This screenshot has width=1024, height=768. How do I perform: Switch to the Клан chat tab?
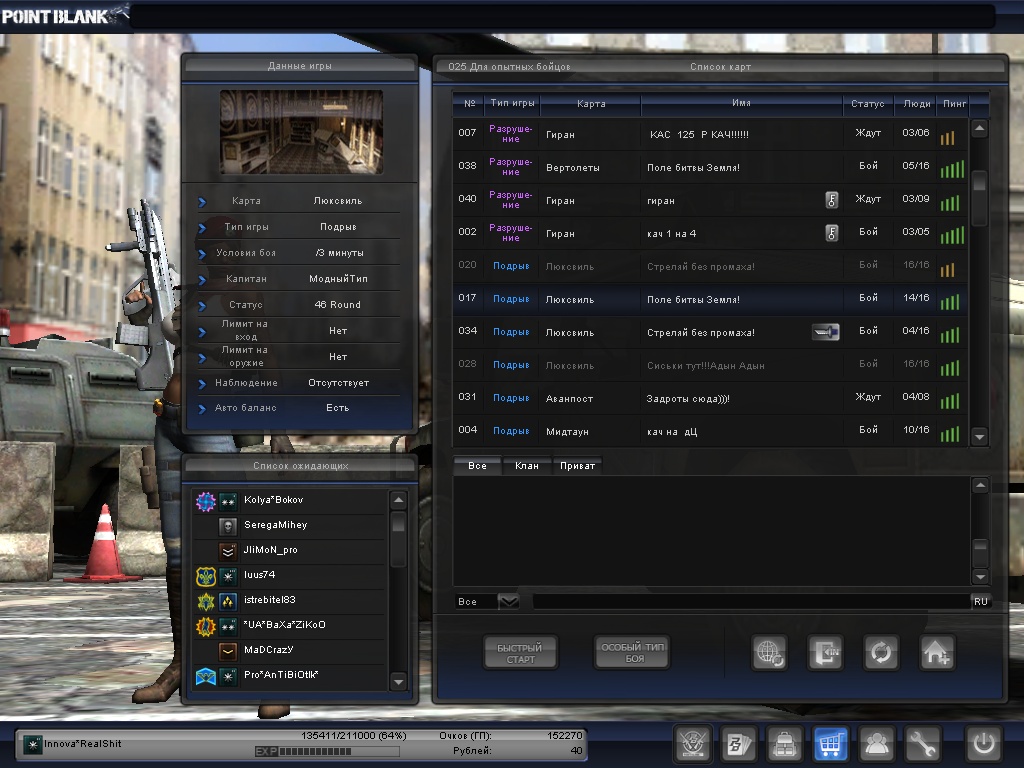527,466
